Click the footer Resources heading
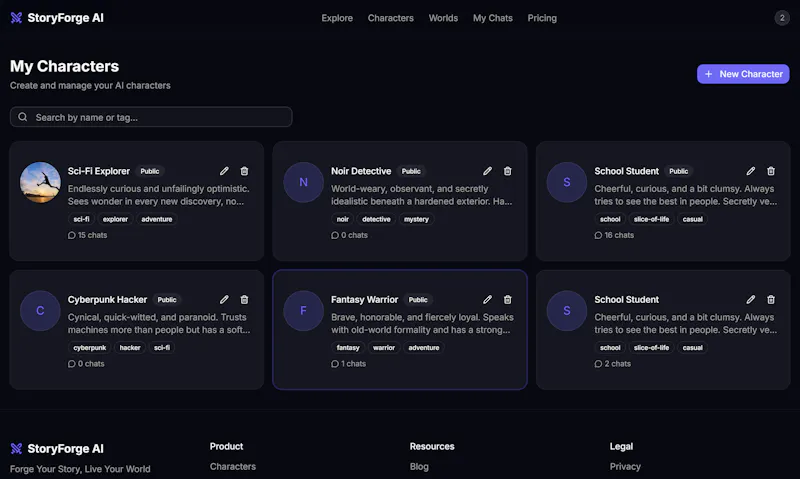This screenshot has width=800, height=479. [x=432, y=446]
